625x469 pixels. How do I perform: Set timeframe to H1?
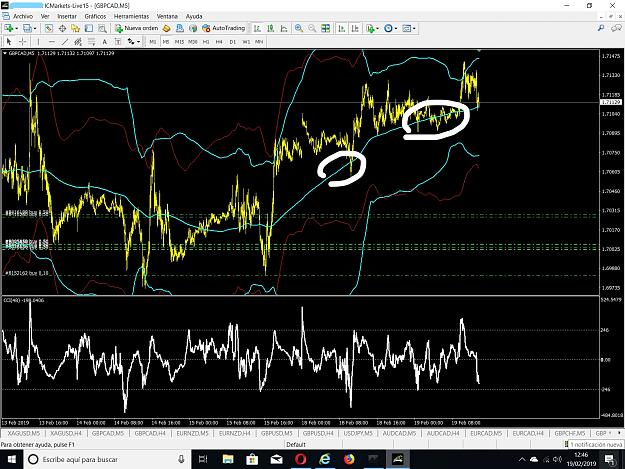click(206, 41)
